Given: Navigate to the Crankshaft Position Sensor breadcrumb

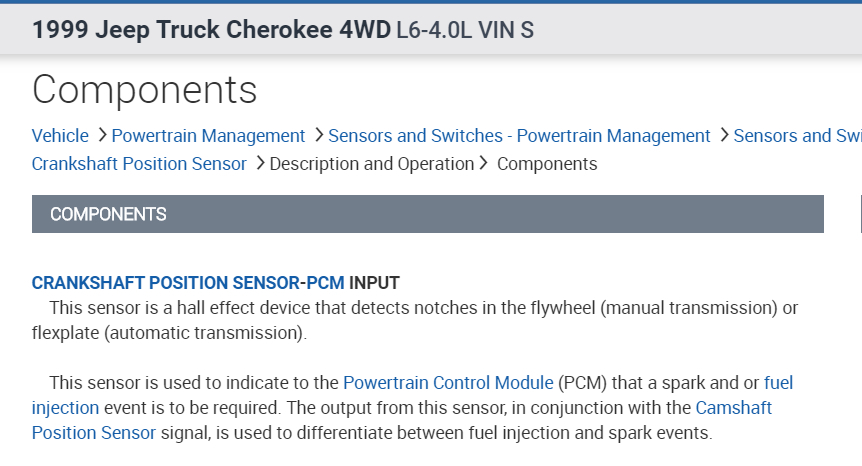Looking at the screenshot, I should pyautogui.click(x=139, y=163).
